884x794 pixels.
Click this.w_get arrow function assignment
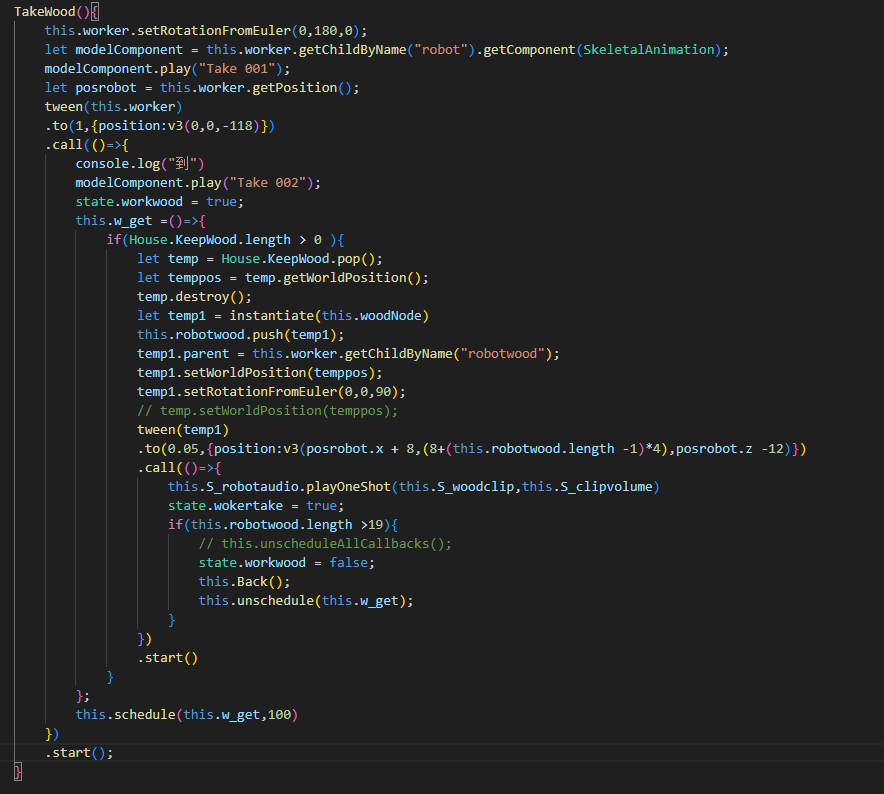pos(140,220)
